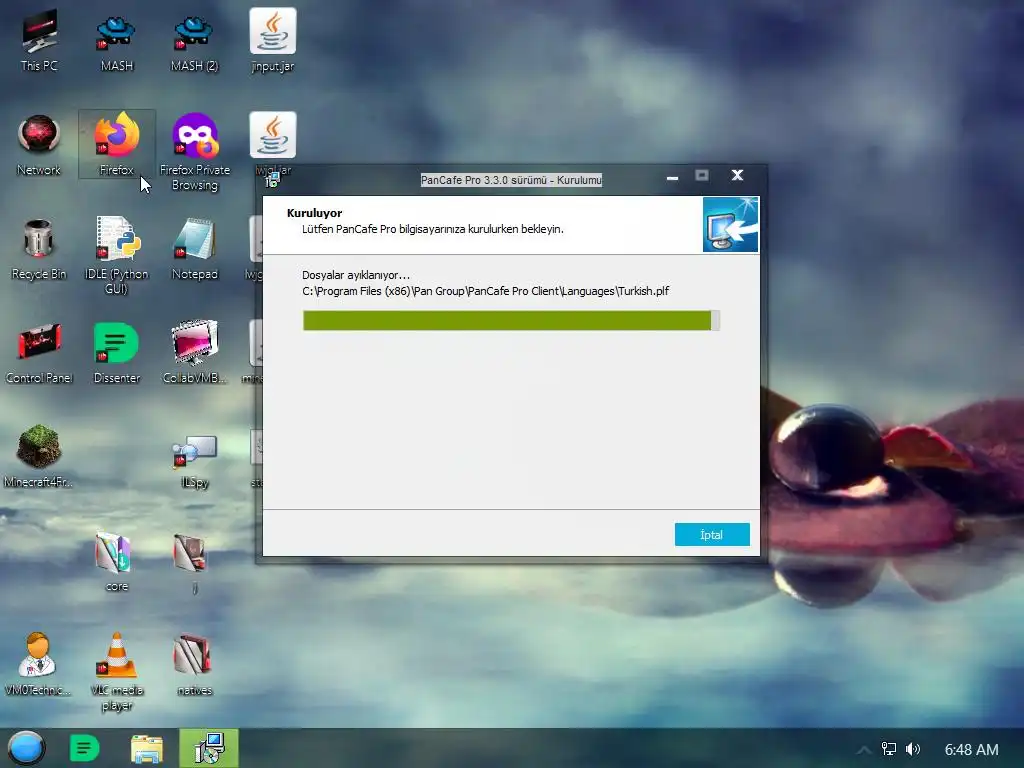Open the Recycle Bin icon
The image size is (1024, 768).
pyautogui.click(x=39, y=249)
